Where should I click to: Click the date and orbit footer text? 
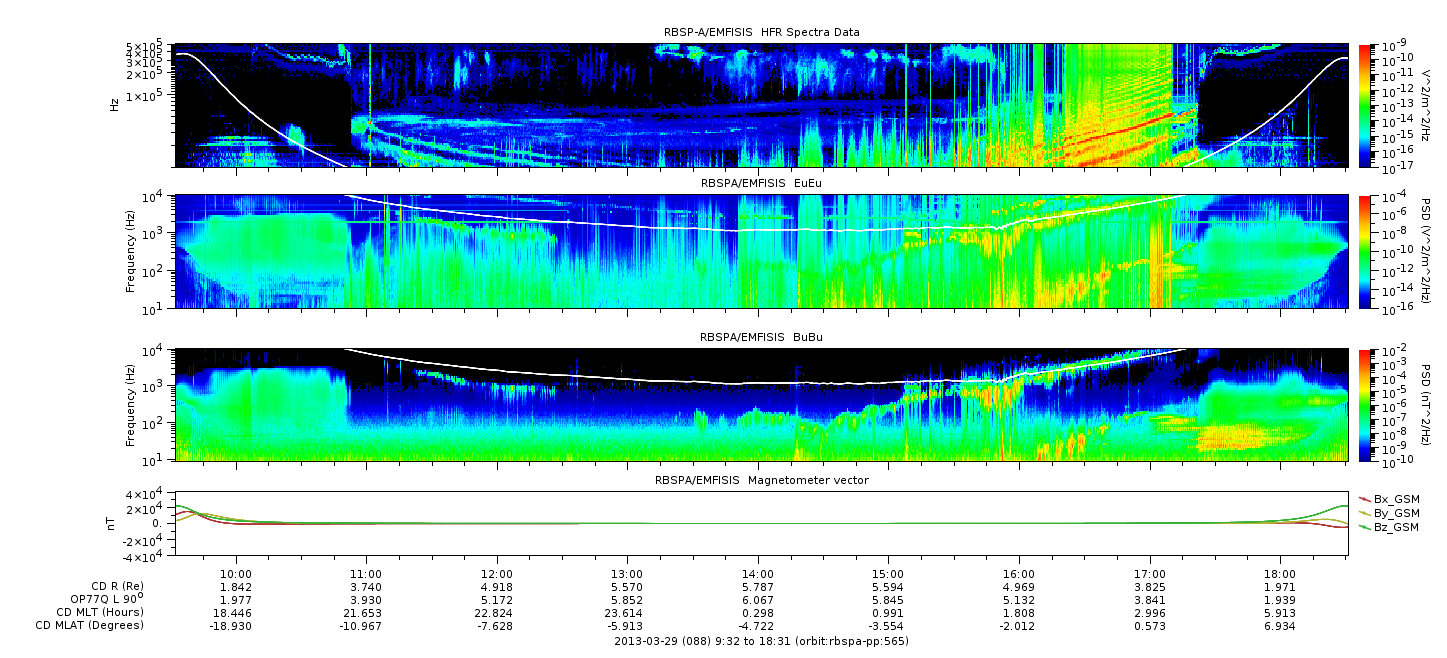tap(761, 641)
